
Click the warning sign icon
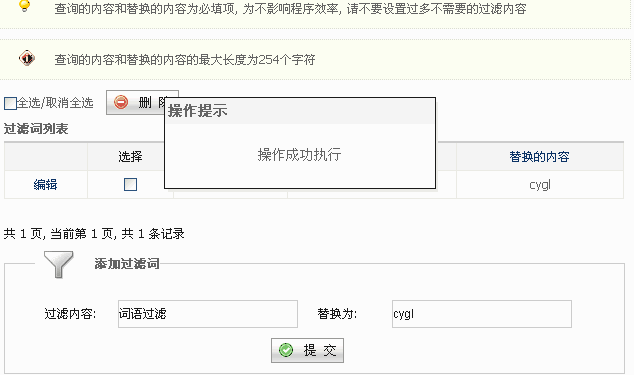point(27,58)
